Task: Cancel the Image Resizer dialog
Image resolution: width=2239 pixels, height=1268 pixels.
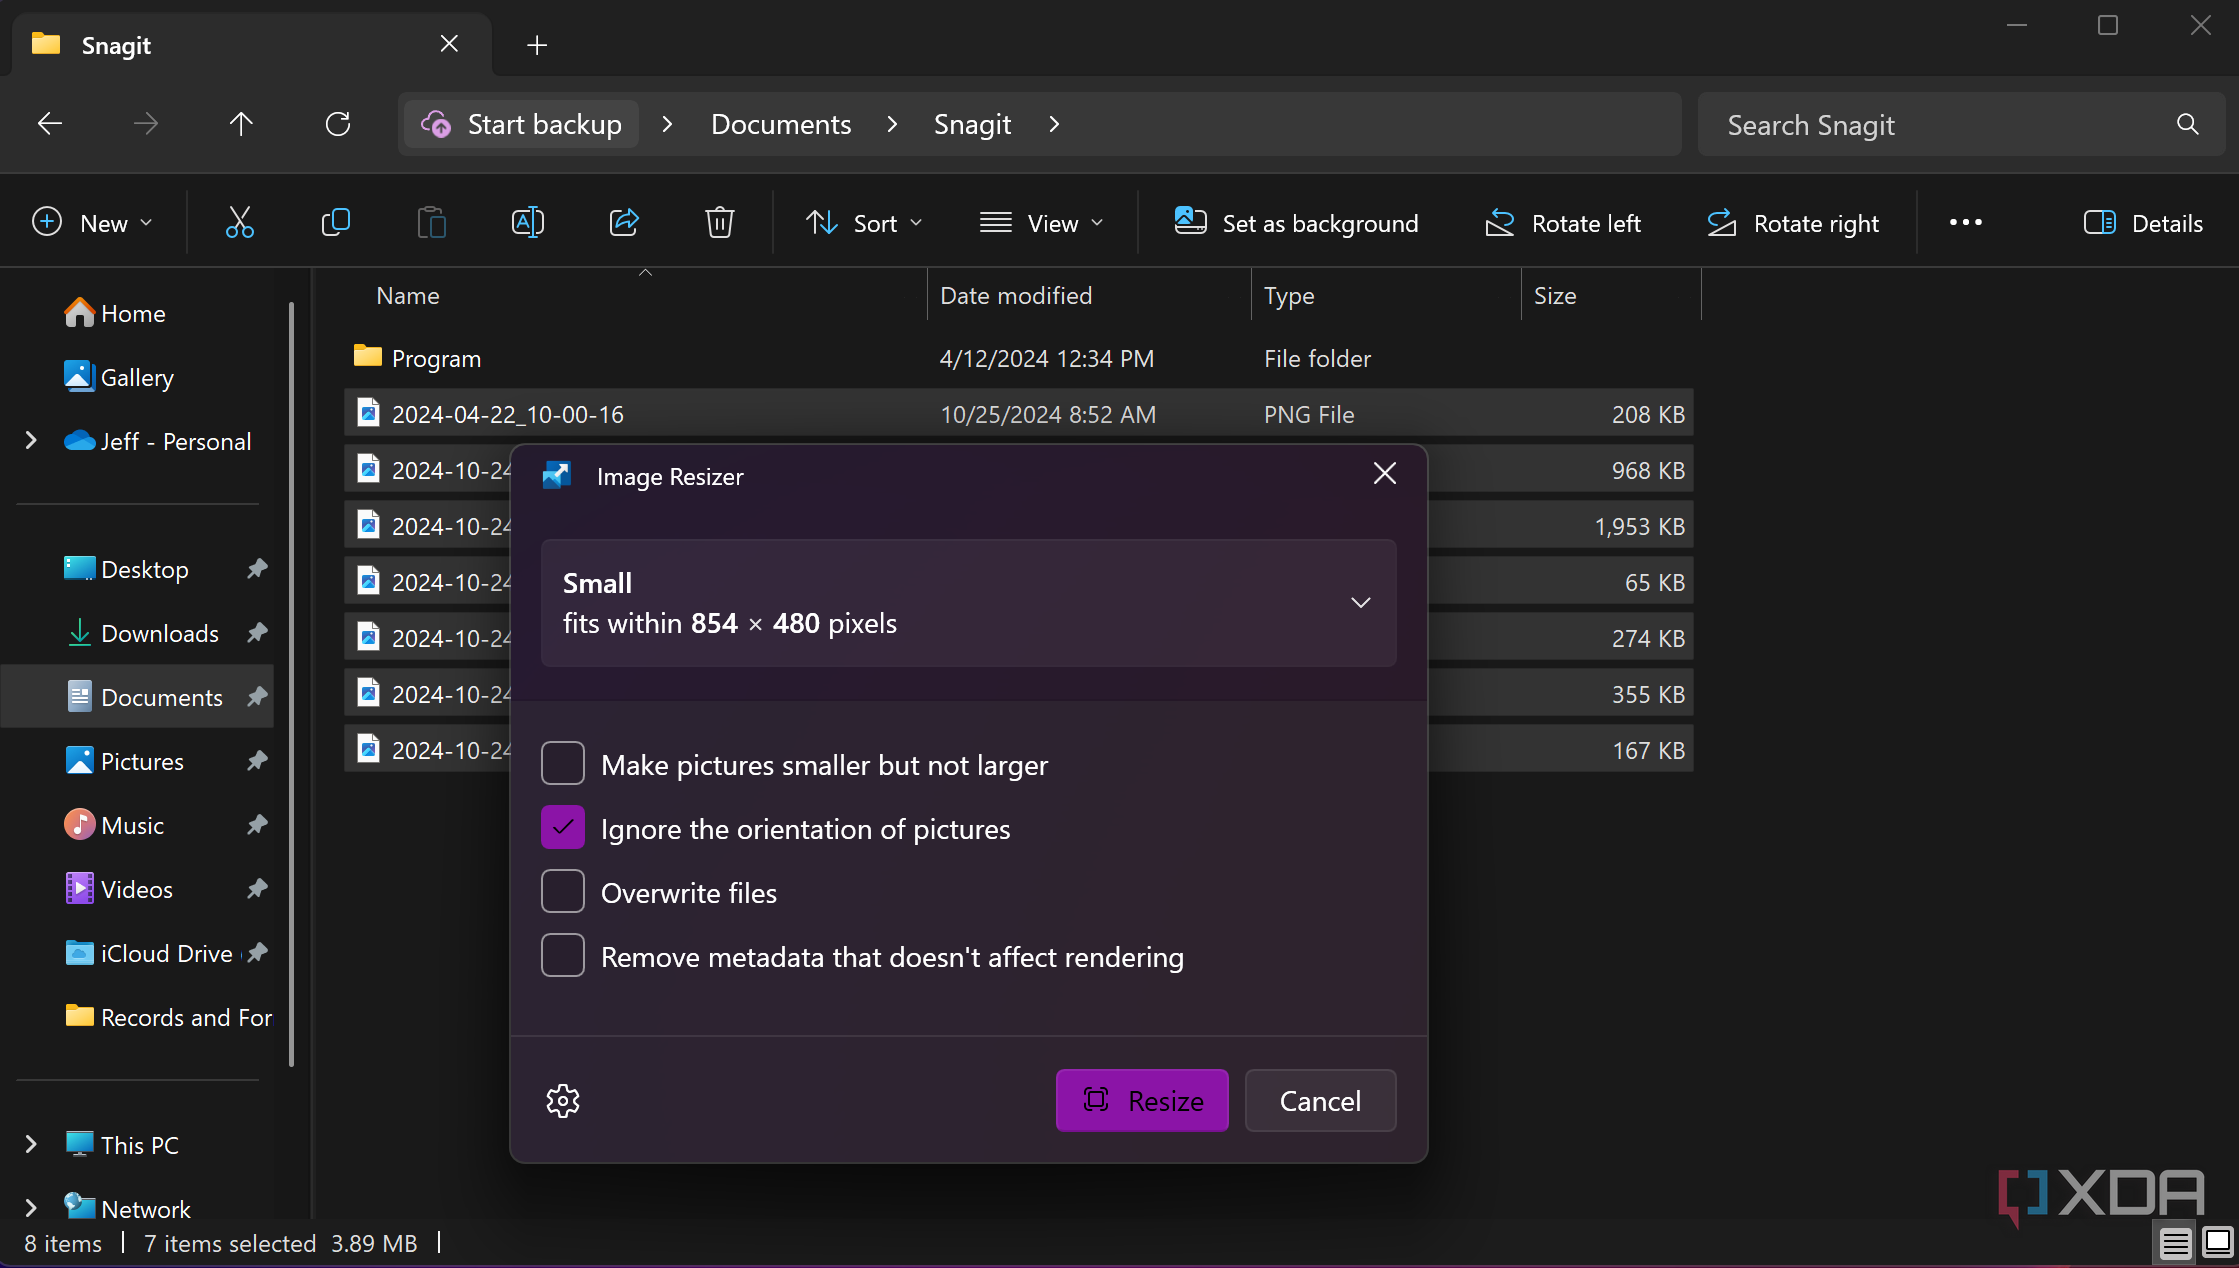Action: (1320, 1101)
